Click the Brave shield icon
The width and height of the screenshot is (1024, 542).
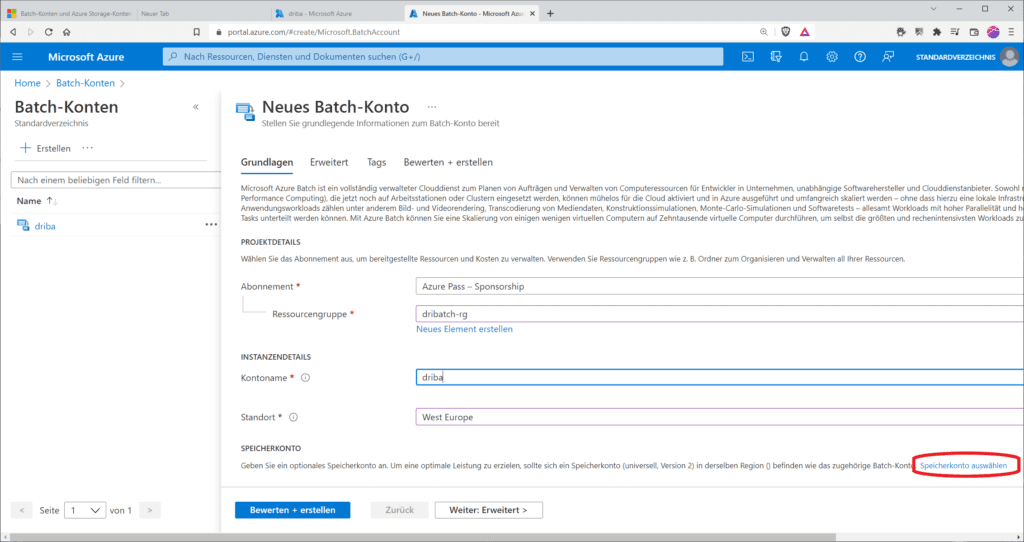click(786, 31)
